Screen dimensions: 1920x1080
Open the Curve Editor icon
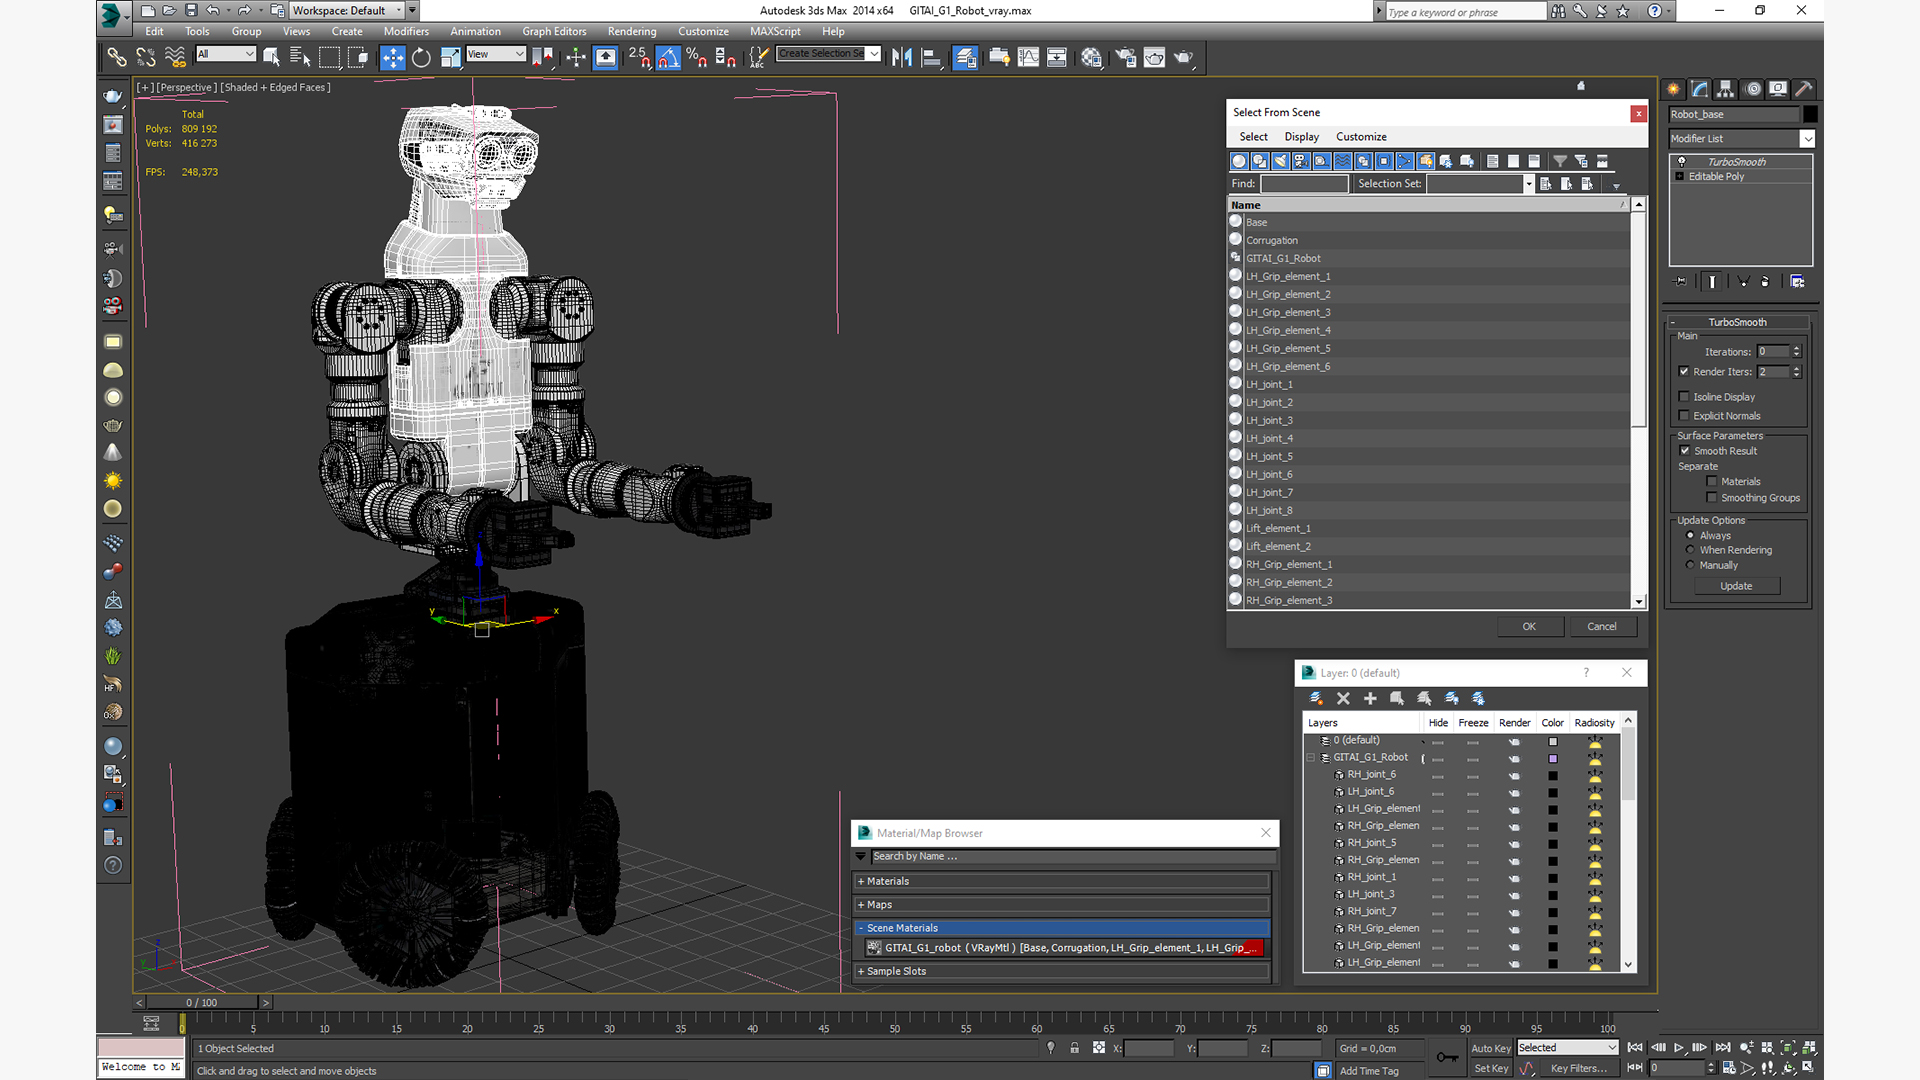click(1028, 57)
